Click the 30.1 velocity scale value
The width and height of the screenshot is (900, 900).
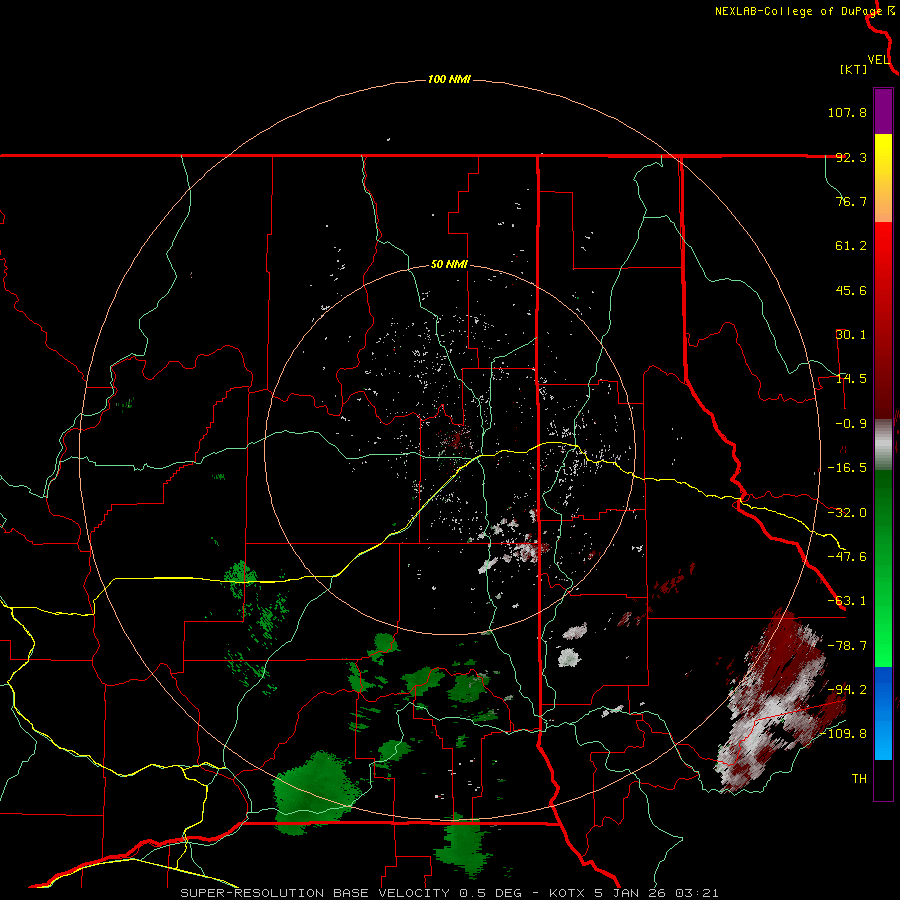[x=851, y=335]
